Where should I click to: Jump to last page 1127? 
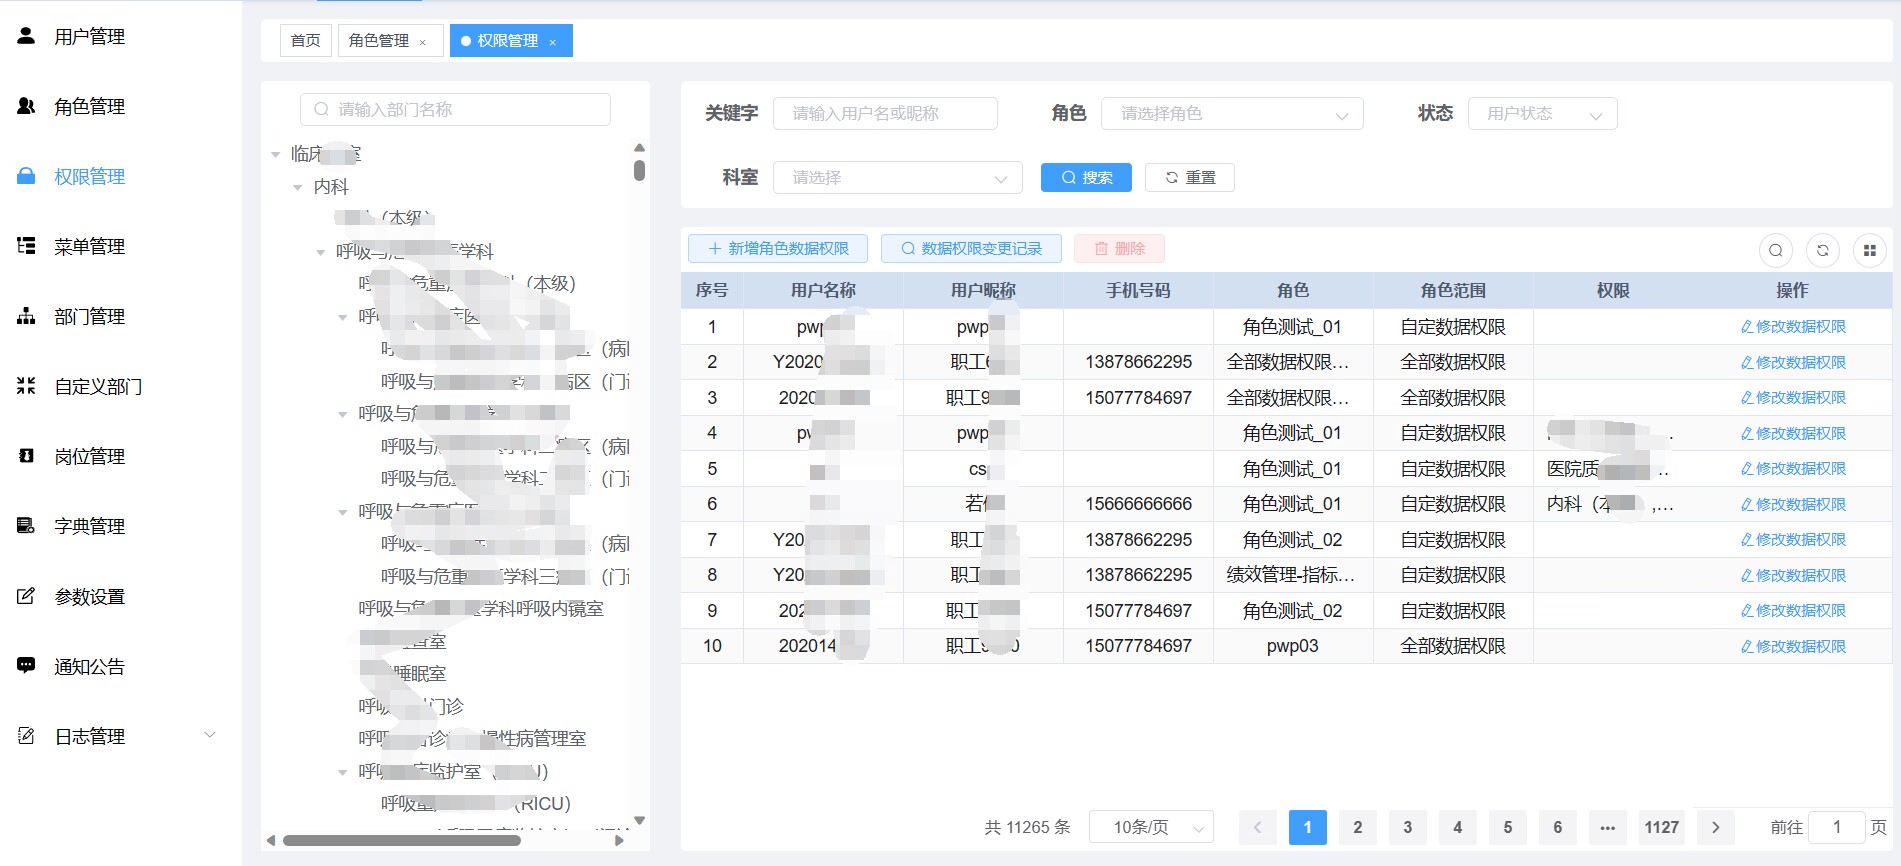pyautogui.click(x=1661, y=828)
